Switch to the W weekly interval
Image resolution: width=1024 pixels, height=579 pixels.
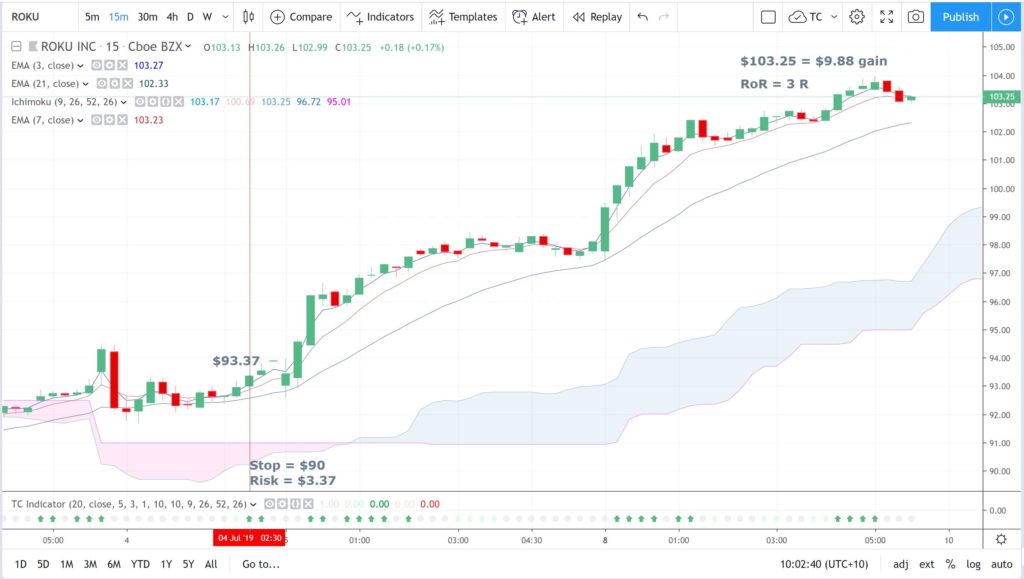click(207, 17)
